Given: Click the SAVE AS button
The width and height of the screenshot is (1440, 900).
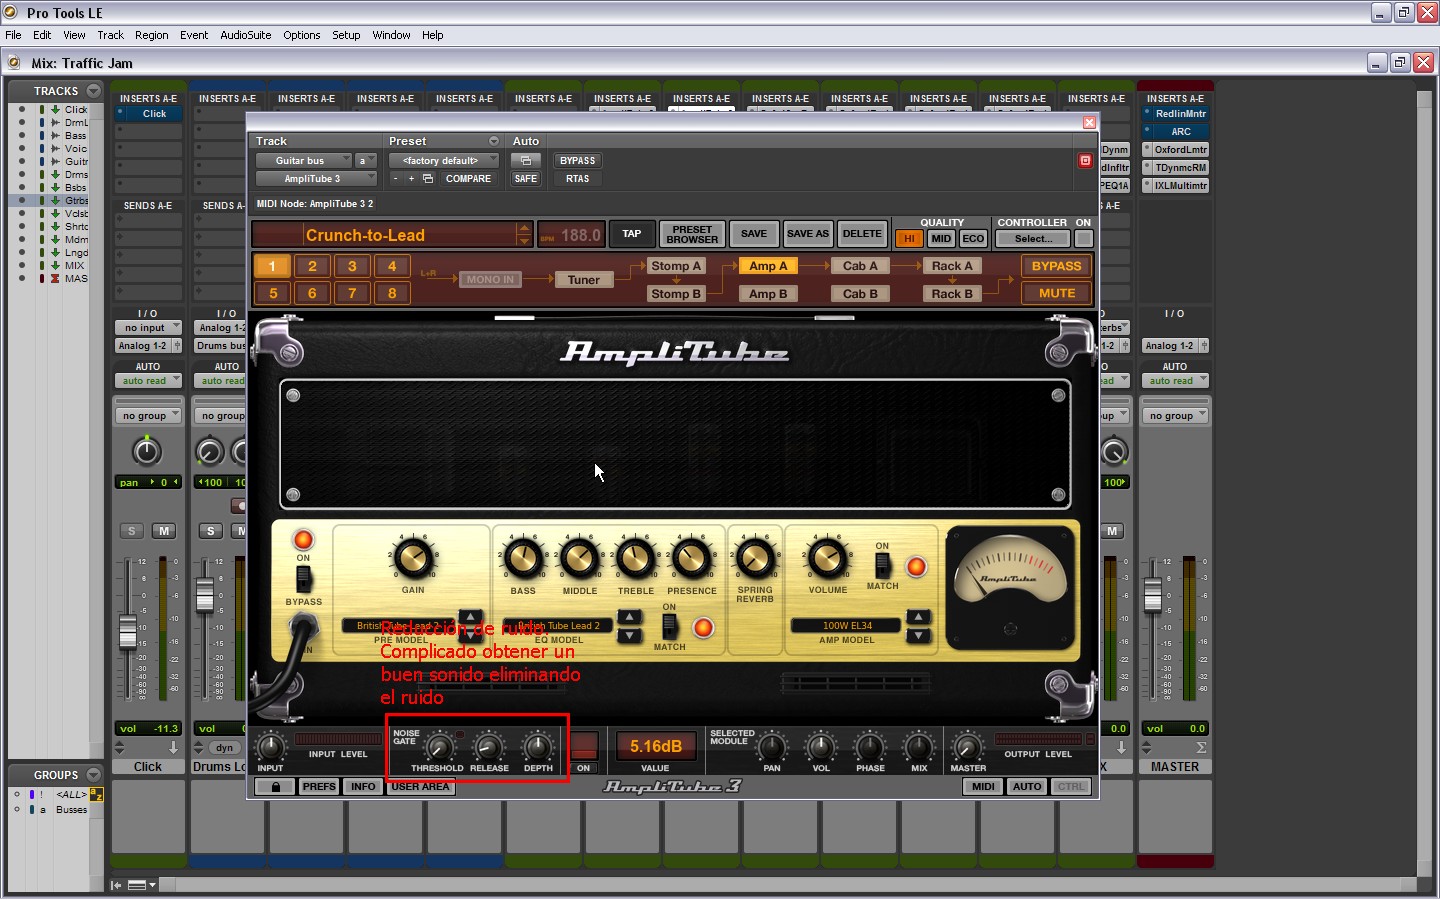Looking at the screenshot, I should pyautogui.click(x=808, y=234).
